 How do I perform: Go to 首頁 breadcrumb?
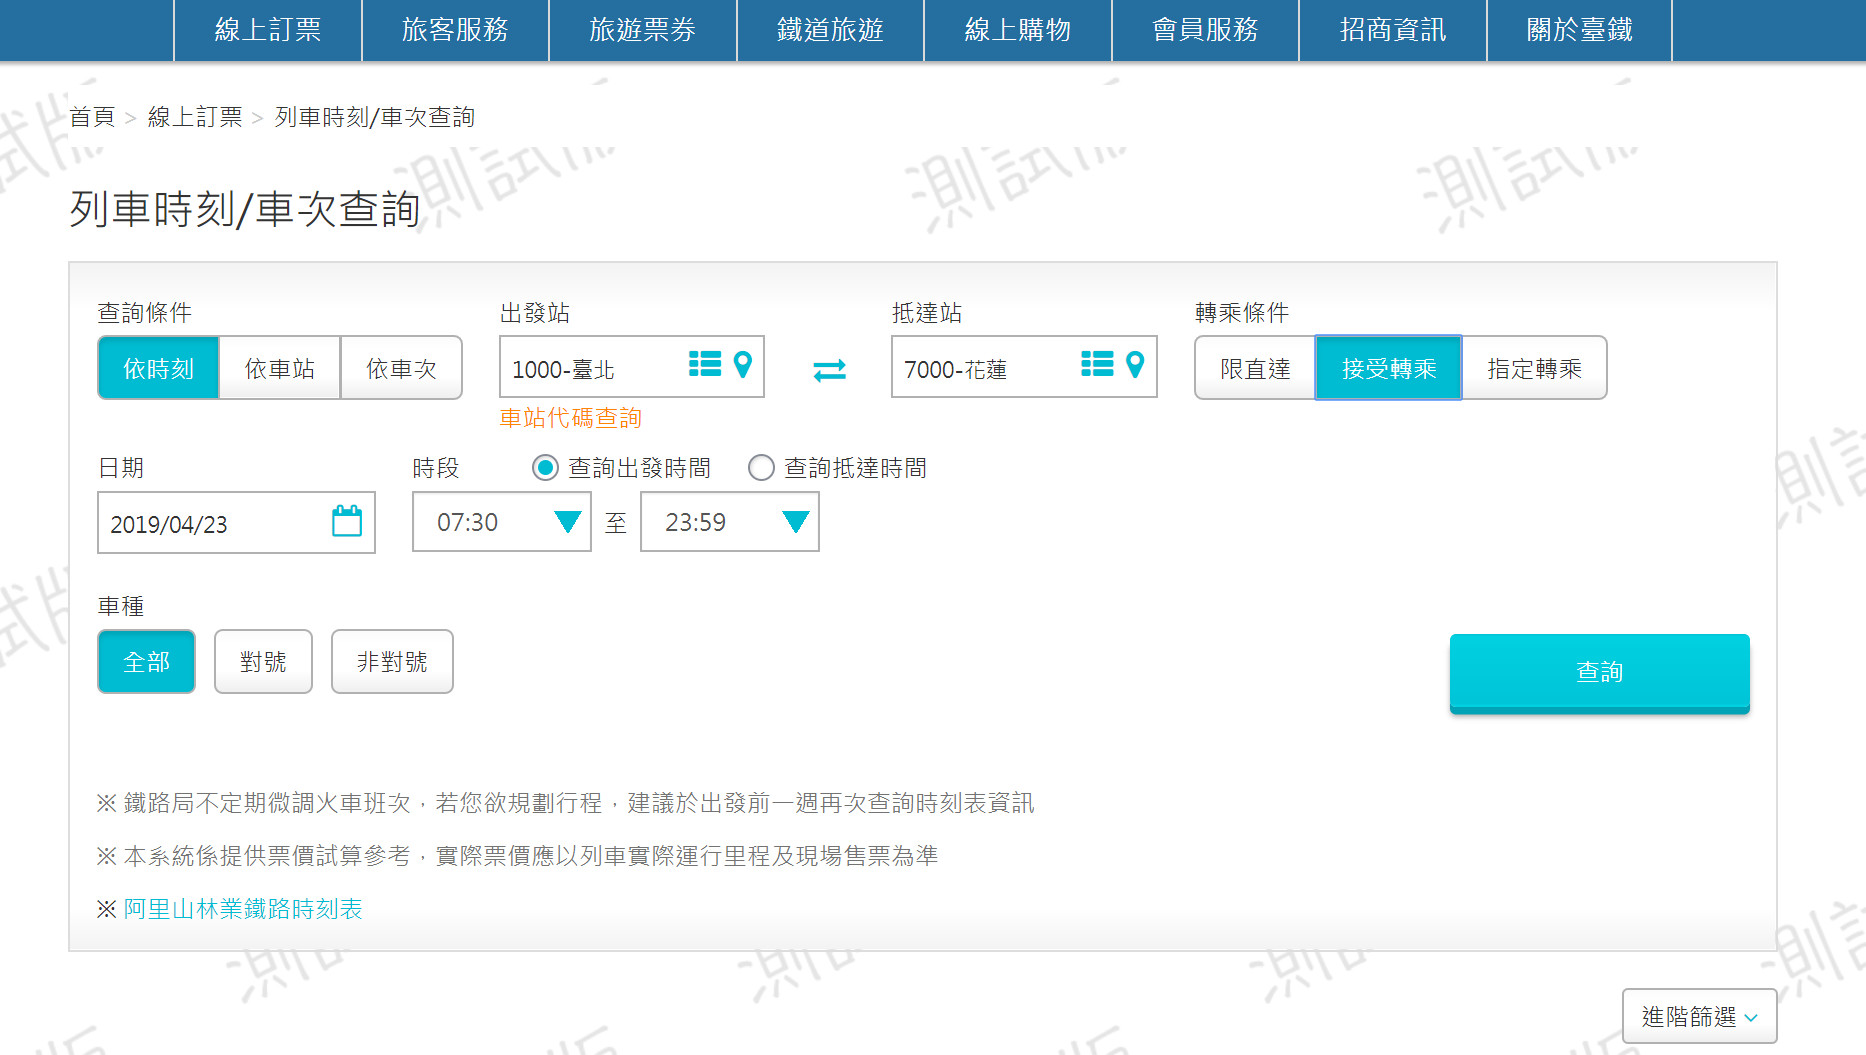(92, 117)
